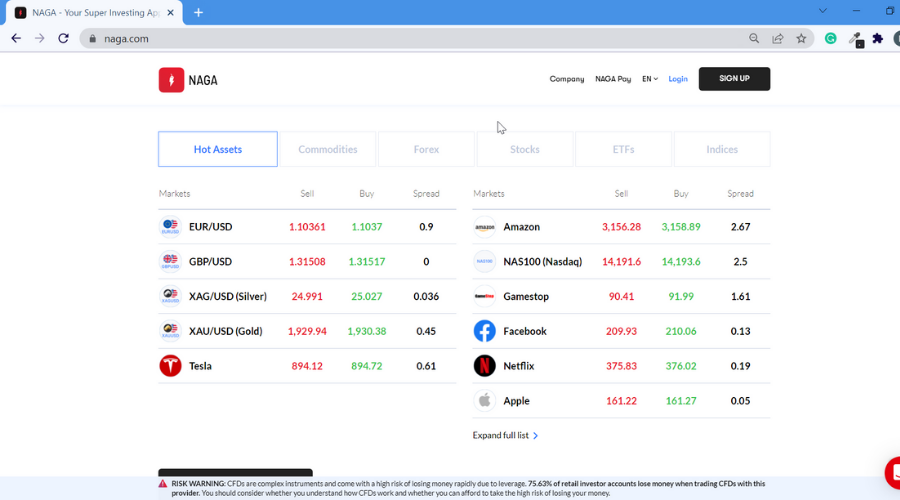This screenshot has width=900, height=500.
Task: Open the tab search chevron
Action: (823, 11)
